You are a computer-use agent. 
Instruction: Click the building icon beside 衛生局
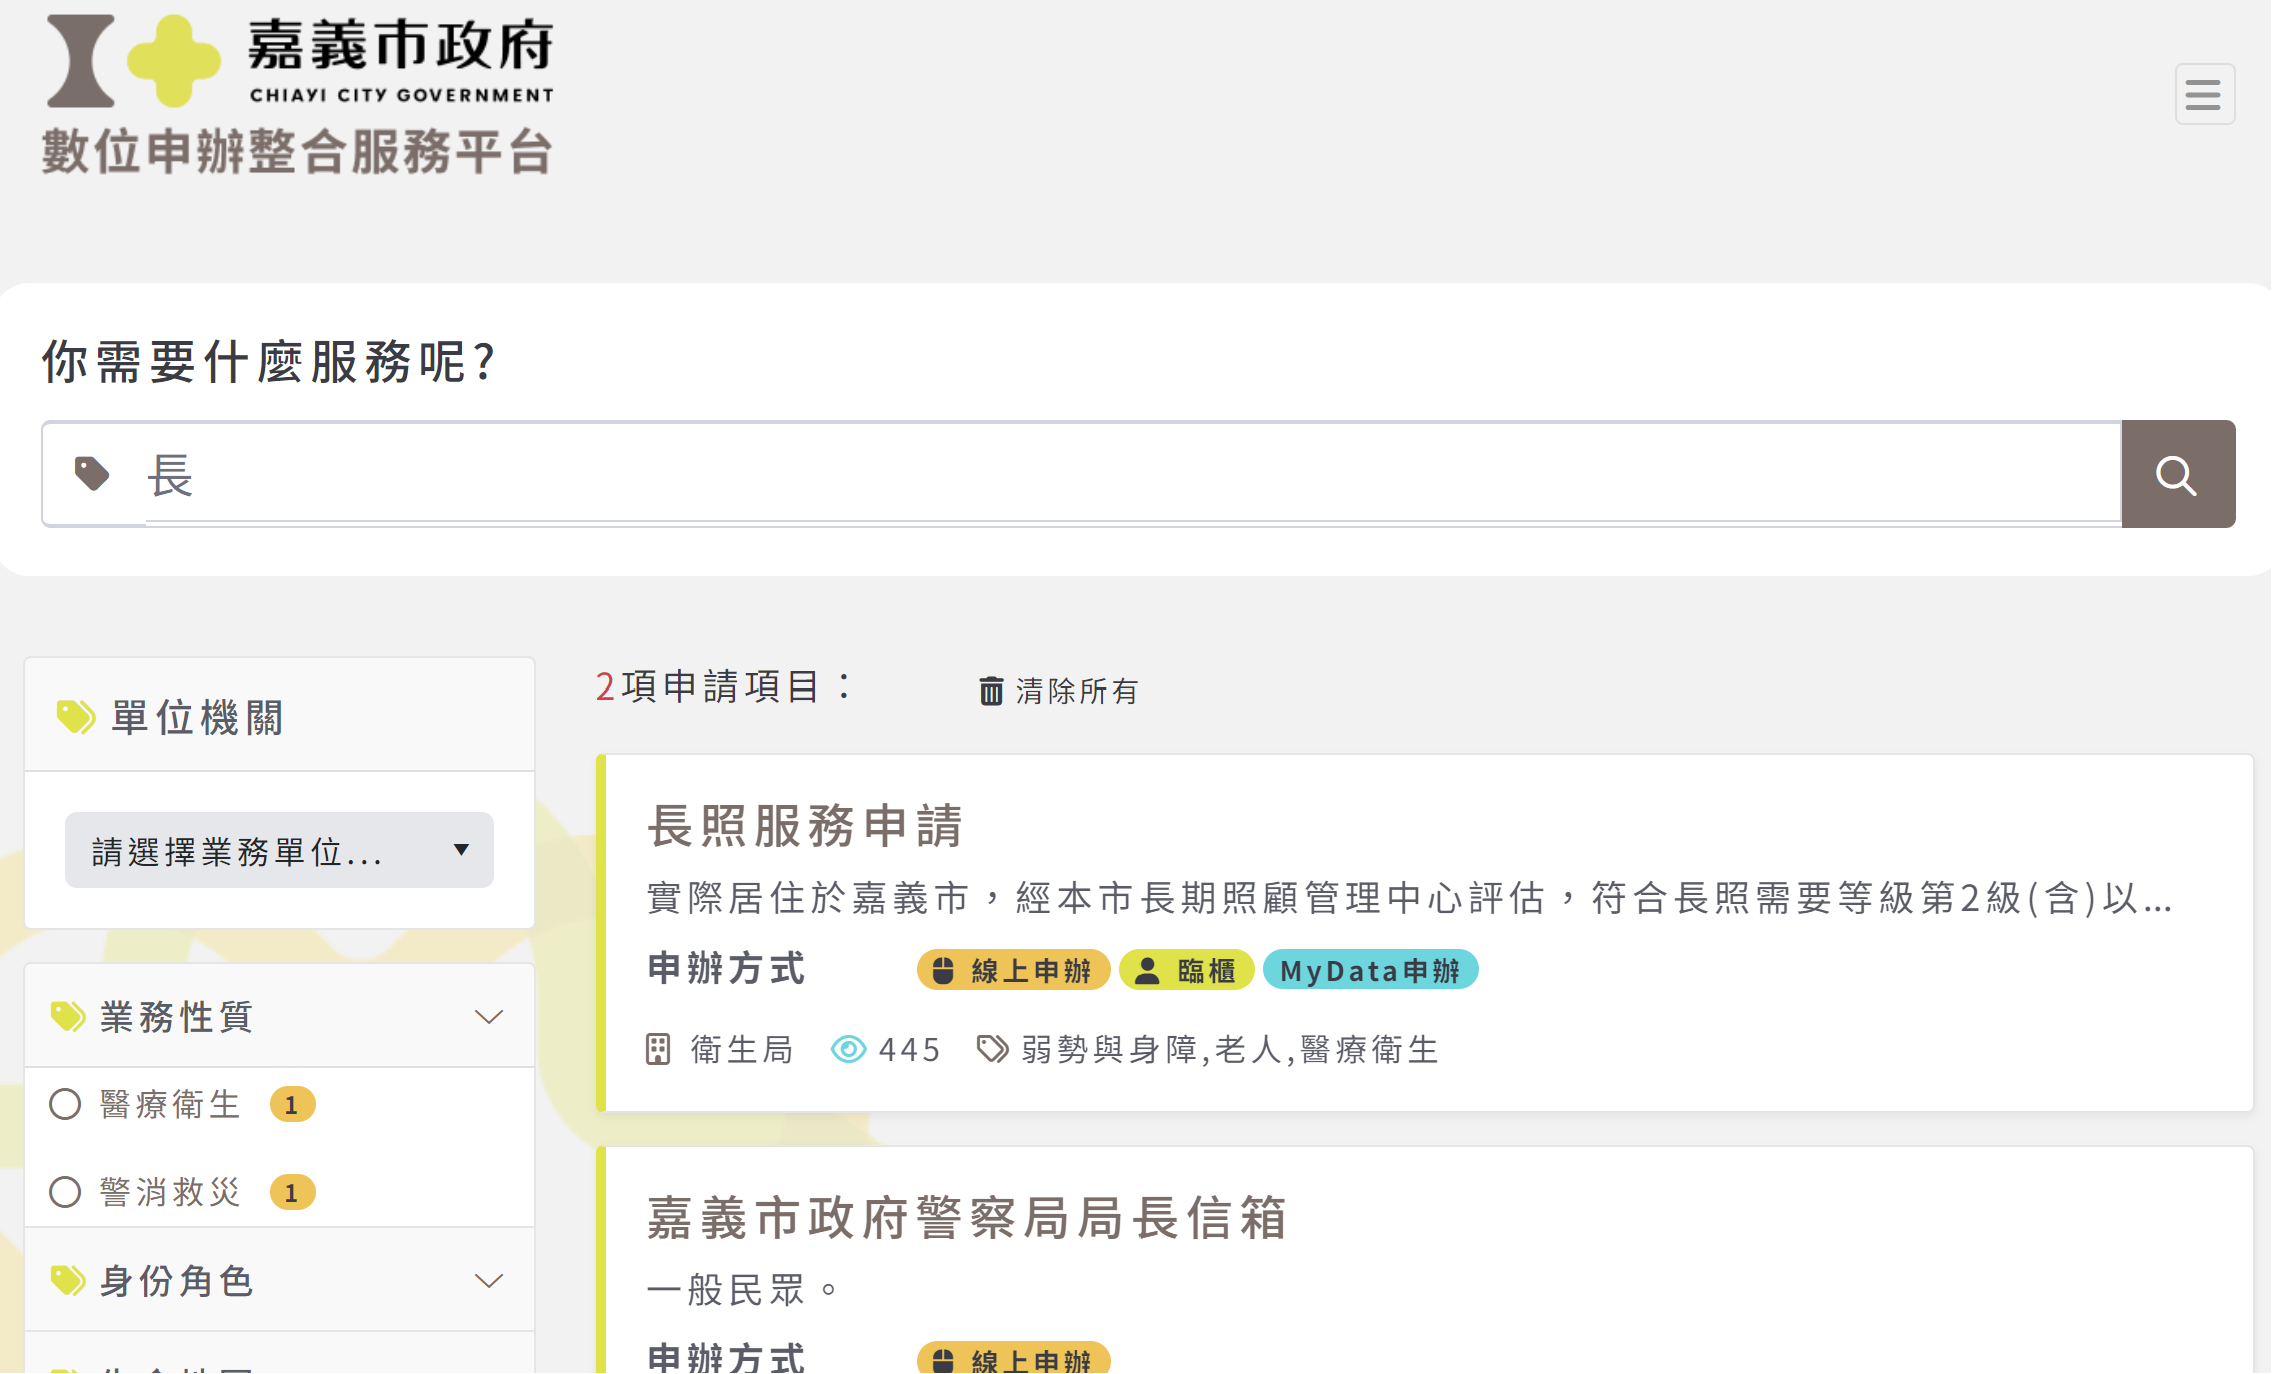point(658,1049)
